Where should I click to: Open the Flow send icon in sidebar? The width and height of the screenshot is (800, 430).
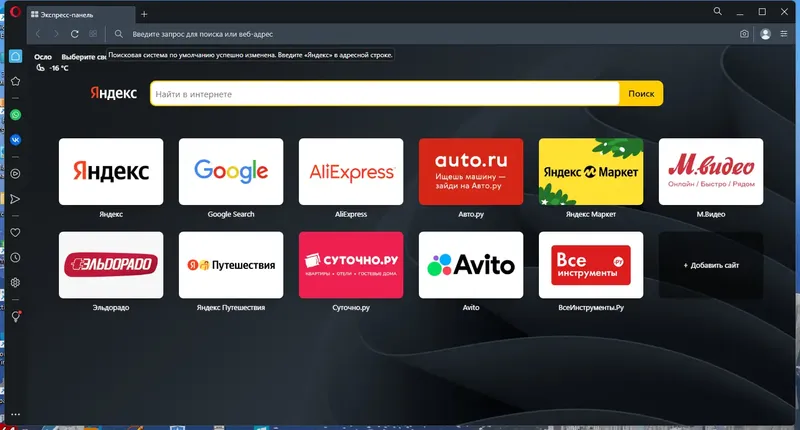(15, 199)
